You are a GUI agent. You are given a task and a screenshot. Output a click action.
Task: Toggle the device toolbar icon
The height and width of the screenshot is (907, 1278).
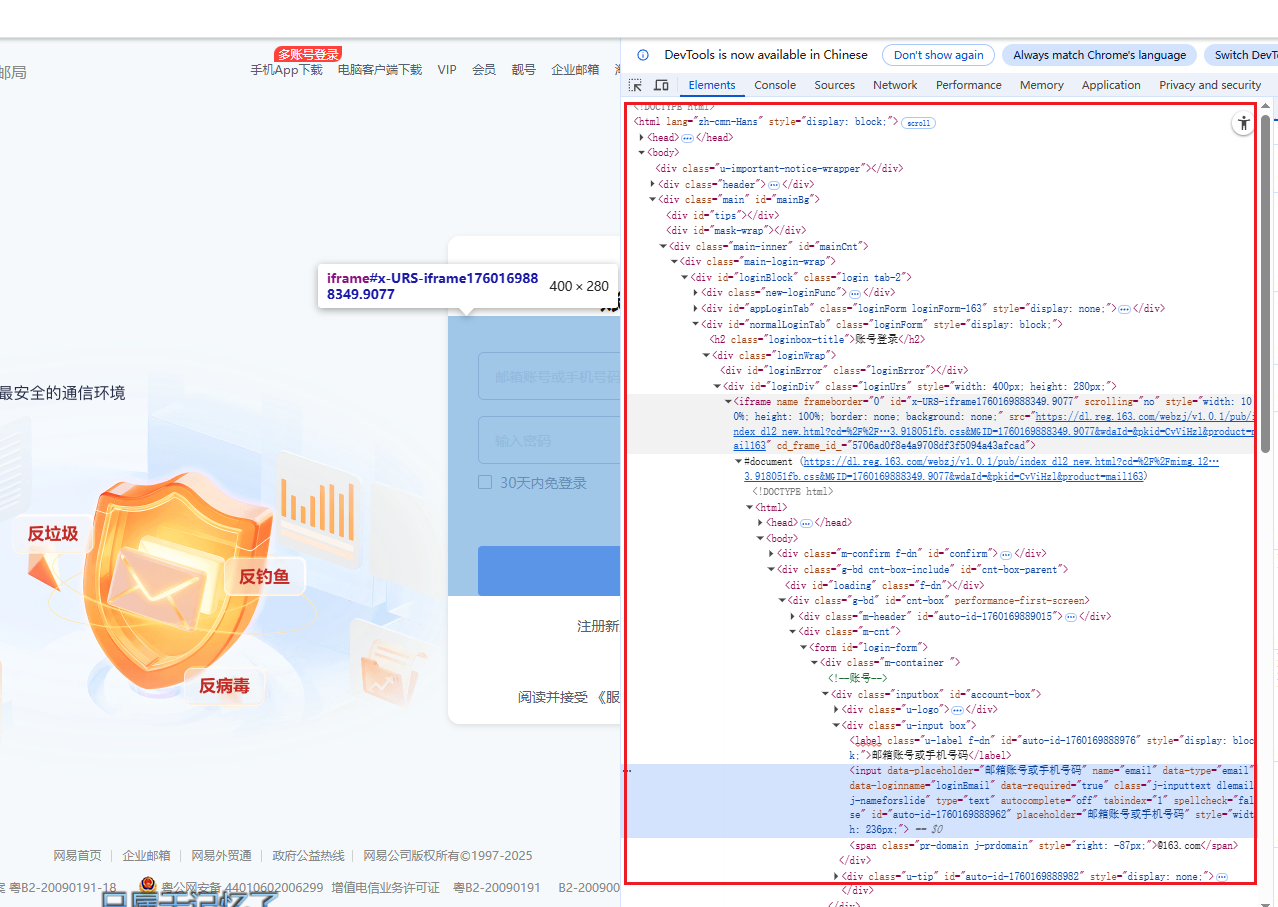(x=661, y=85)
